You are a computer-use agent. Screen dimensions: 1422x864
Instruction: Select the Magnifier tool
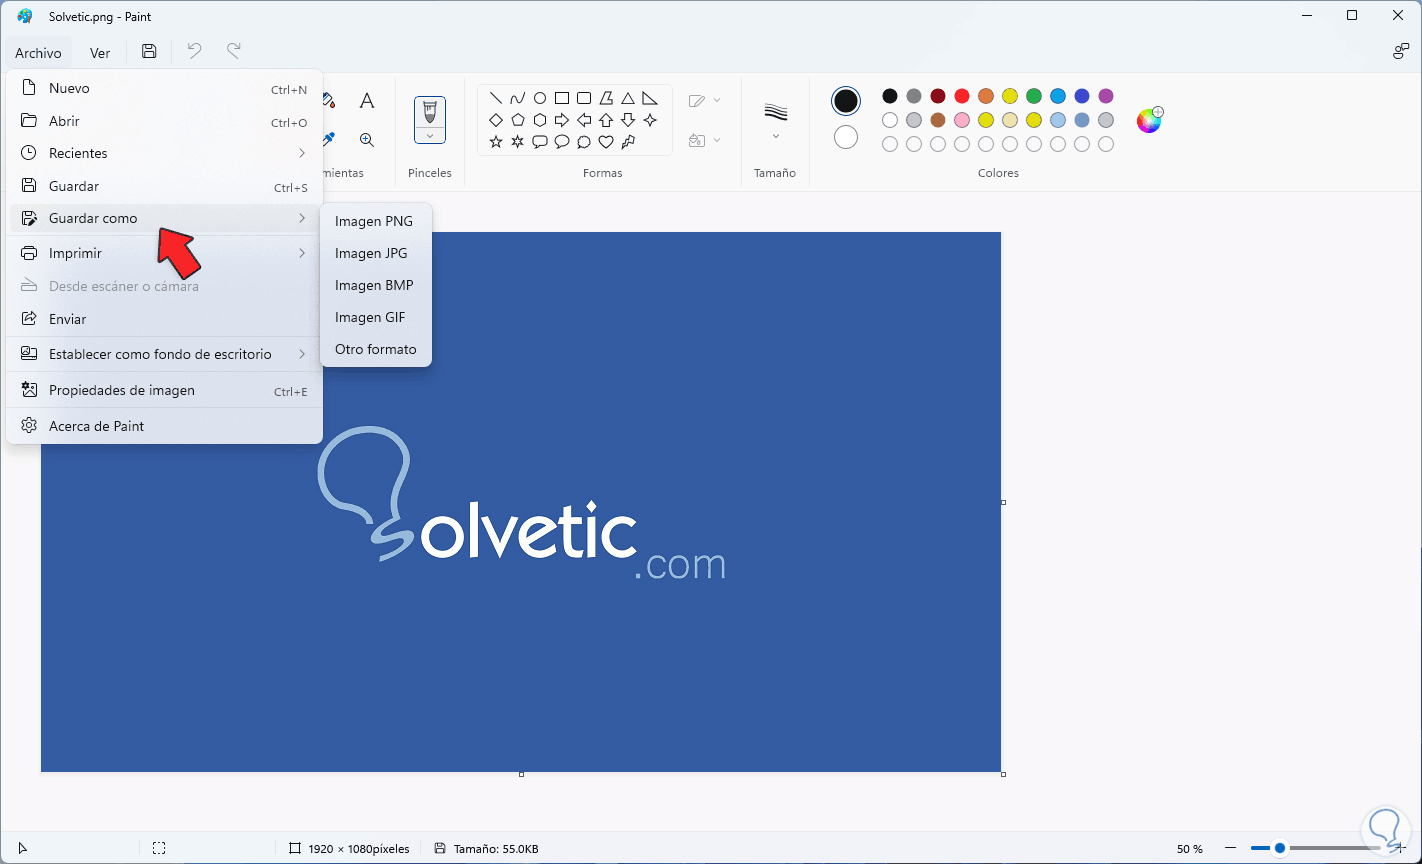pos(367,140)
